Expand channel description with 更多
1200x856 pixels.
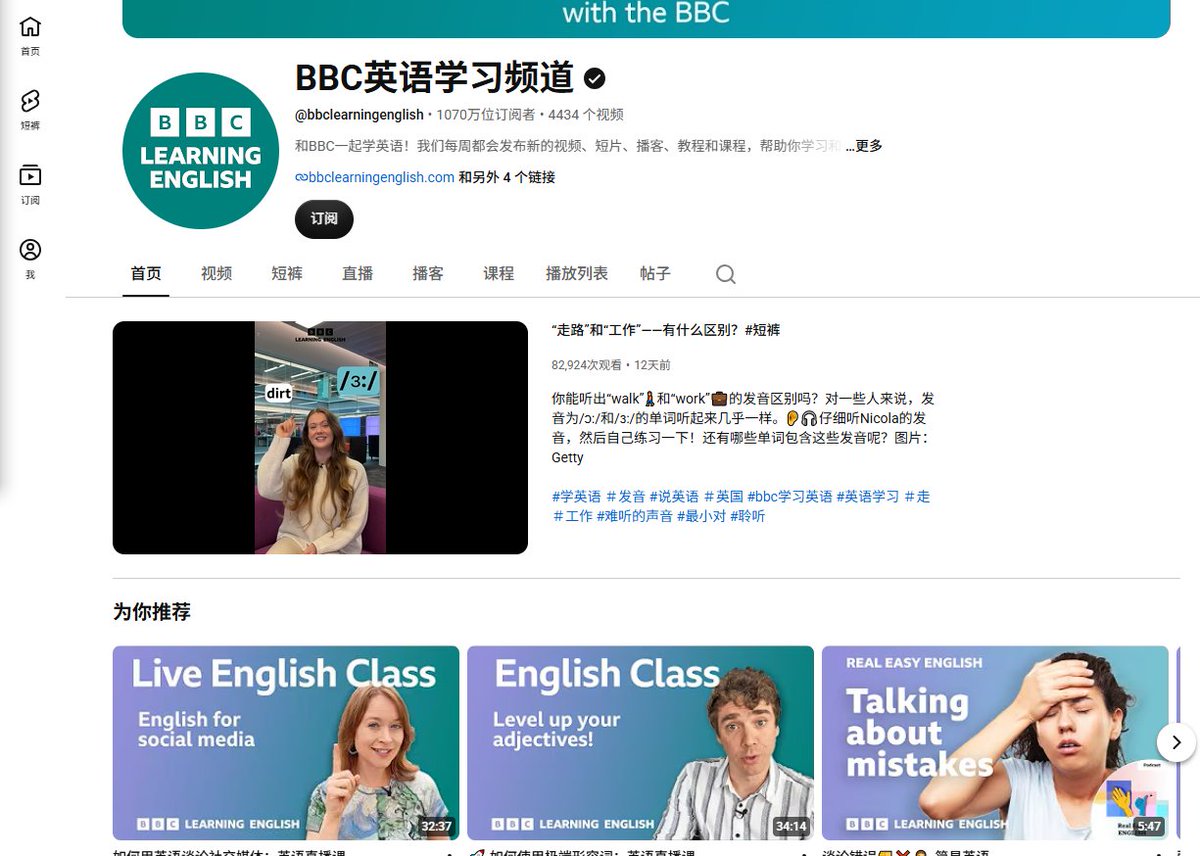tap(864, 146)
